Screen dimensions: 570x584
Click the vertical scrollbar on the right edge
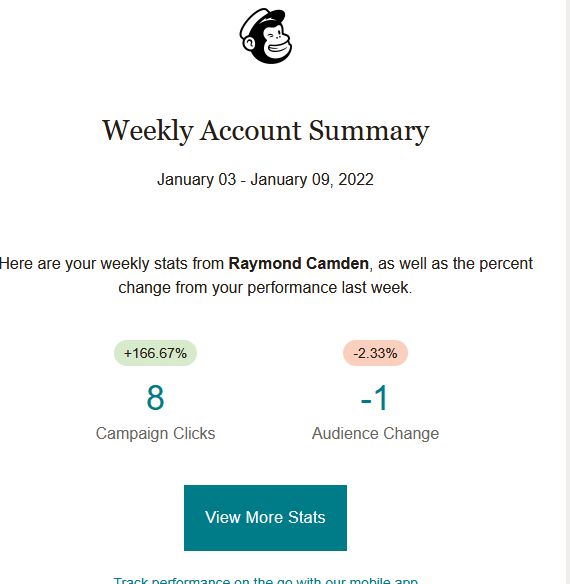[568, 292]
